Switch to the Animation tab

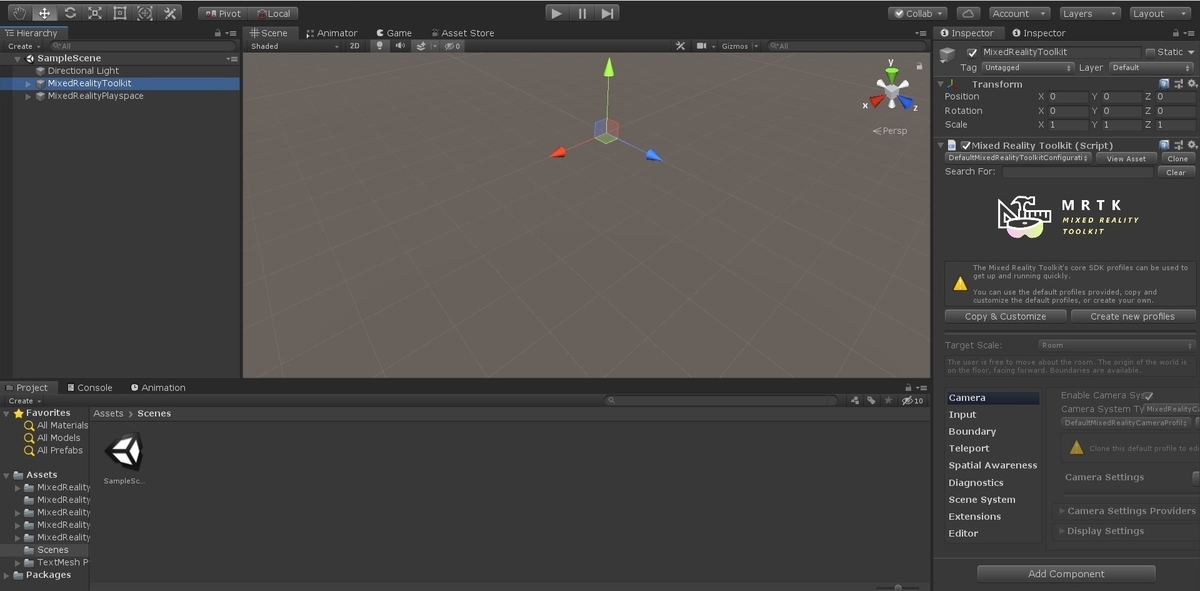click(157, 388)
